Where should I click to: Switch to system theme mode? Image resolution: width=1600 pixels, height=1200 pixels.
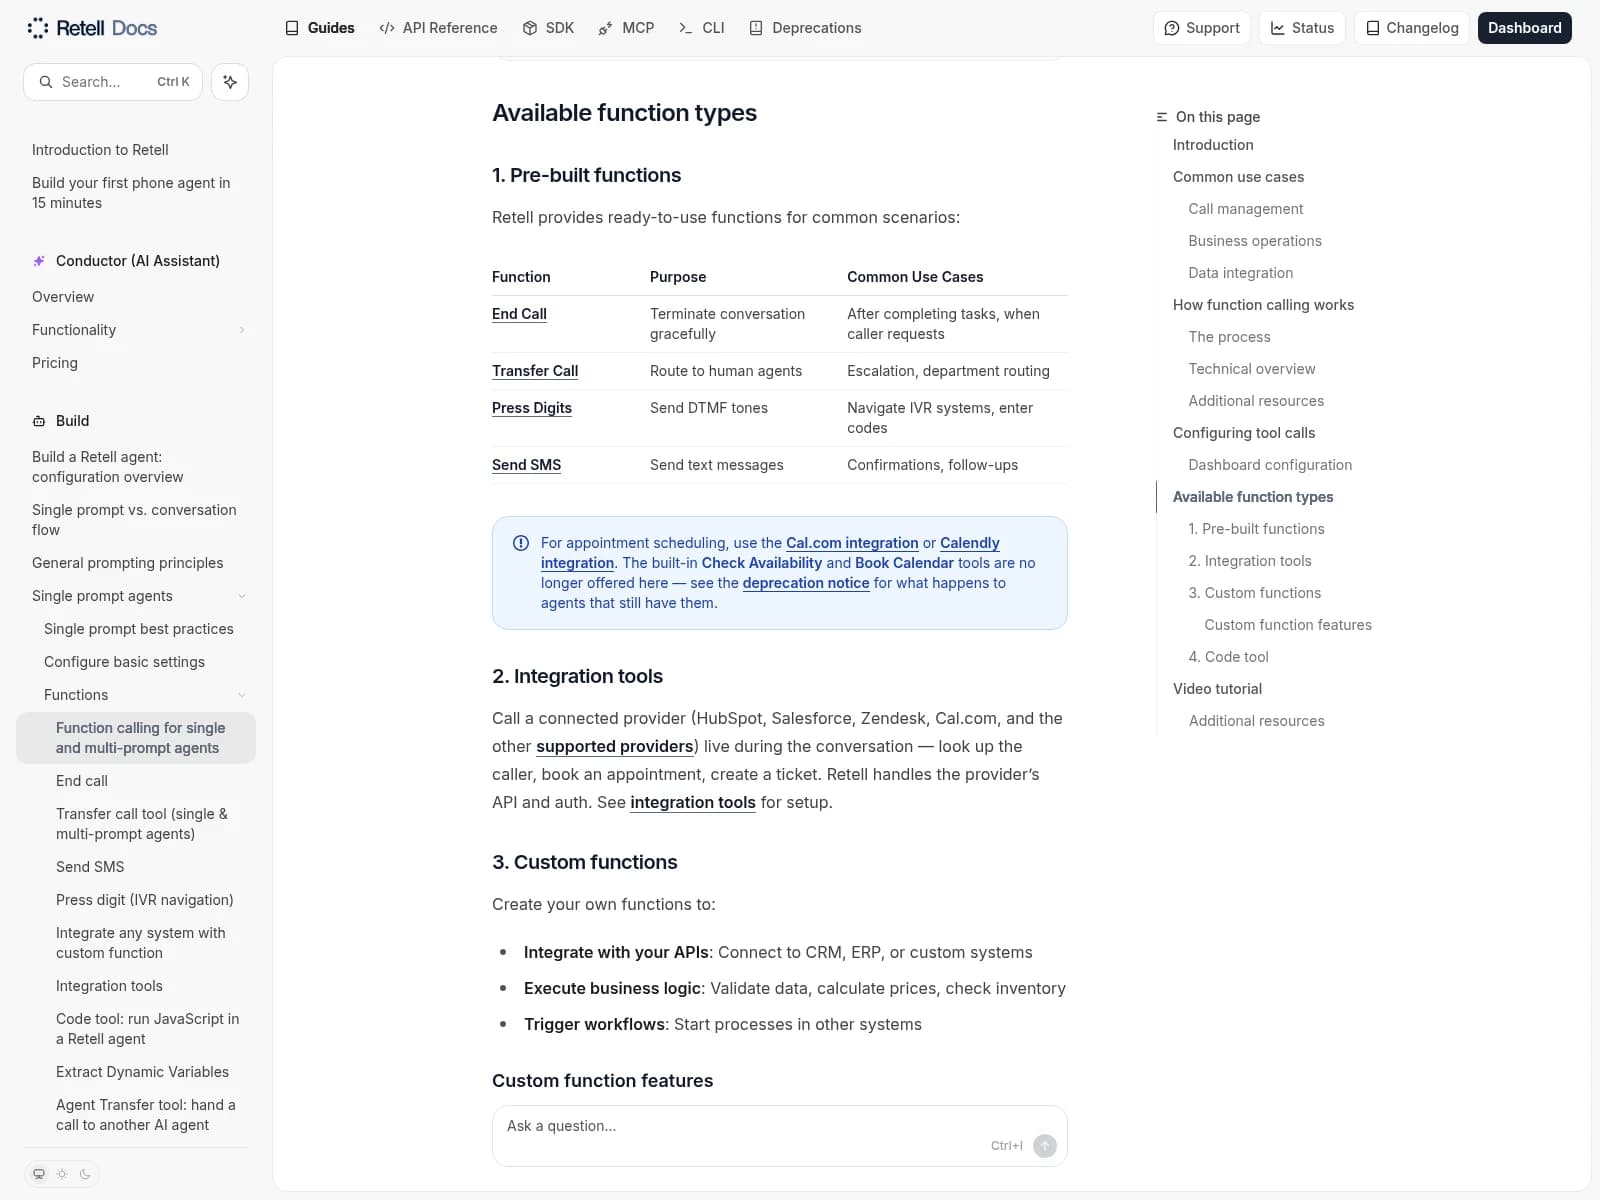[x=39, y=1174]
